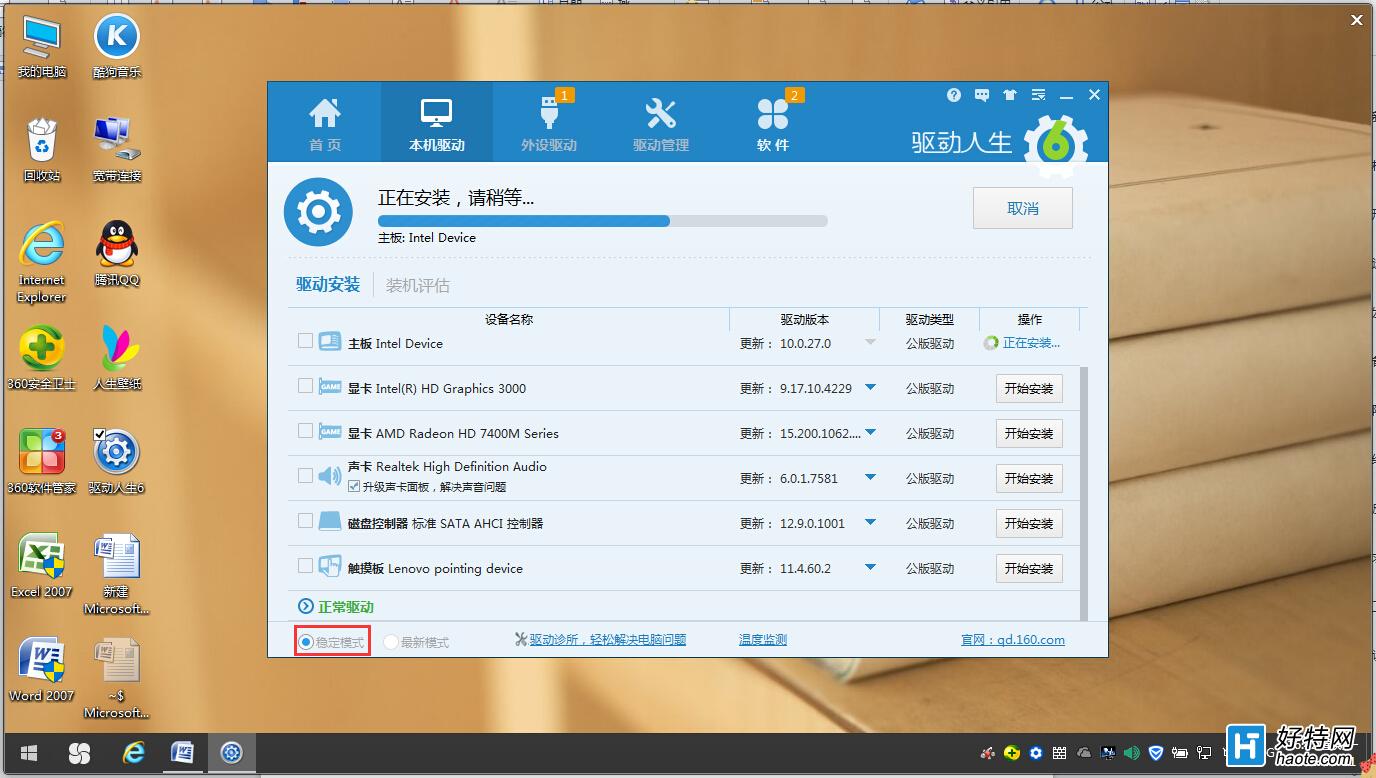The image size is (1376, 778).
Task: Click the 驱动人生 gear taskbar button
Action: click(232, 753)
